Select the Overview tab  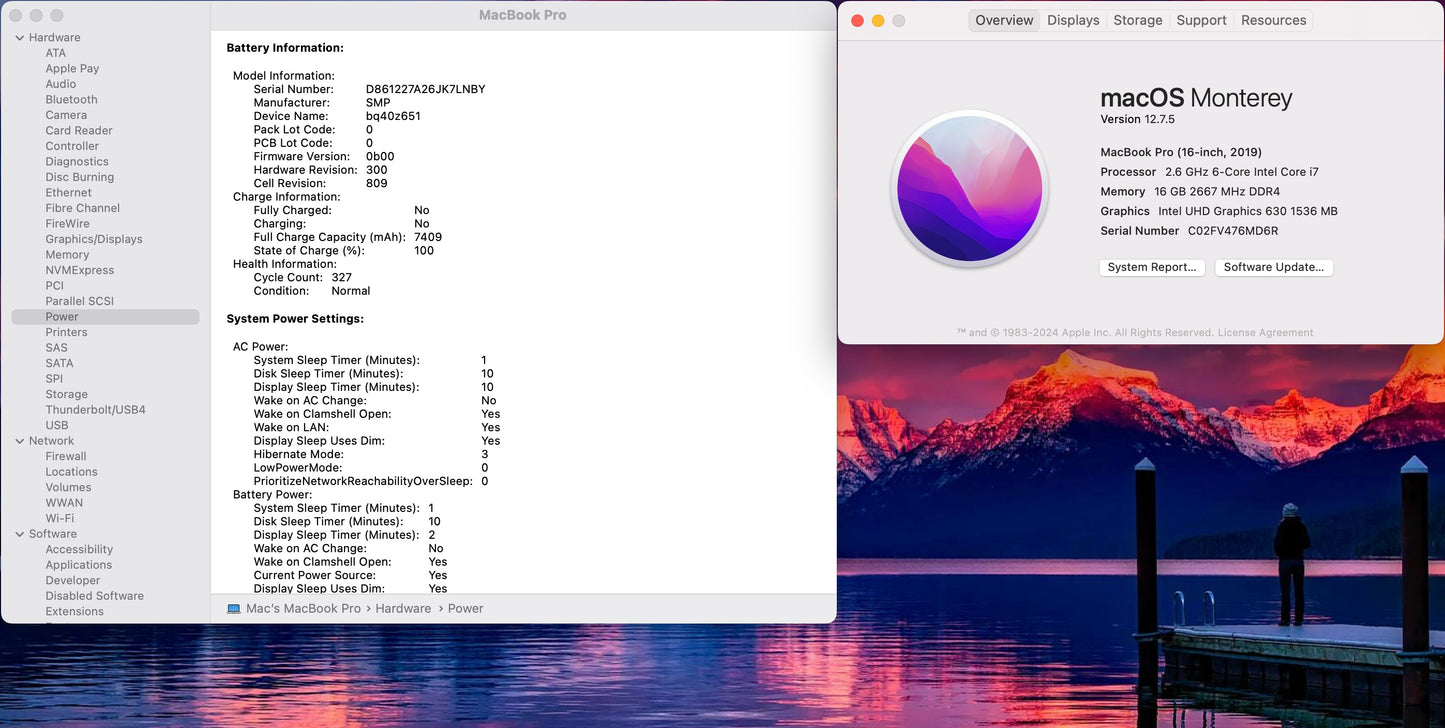[1004, 20]
